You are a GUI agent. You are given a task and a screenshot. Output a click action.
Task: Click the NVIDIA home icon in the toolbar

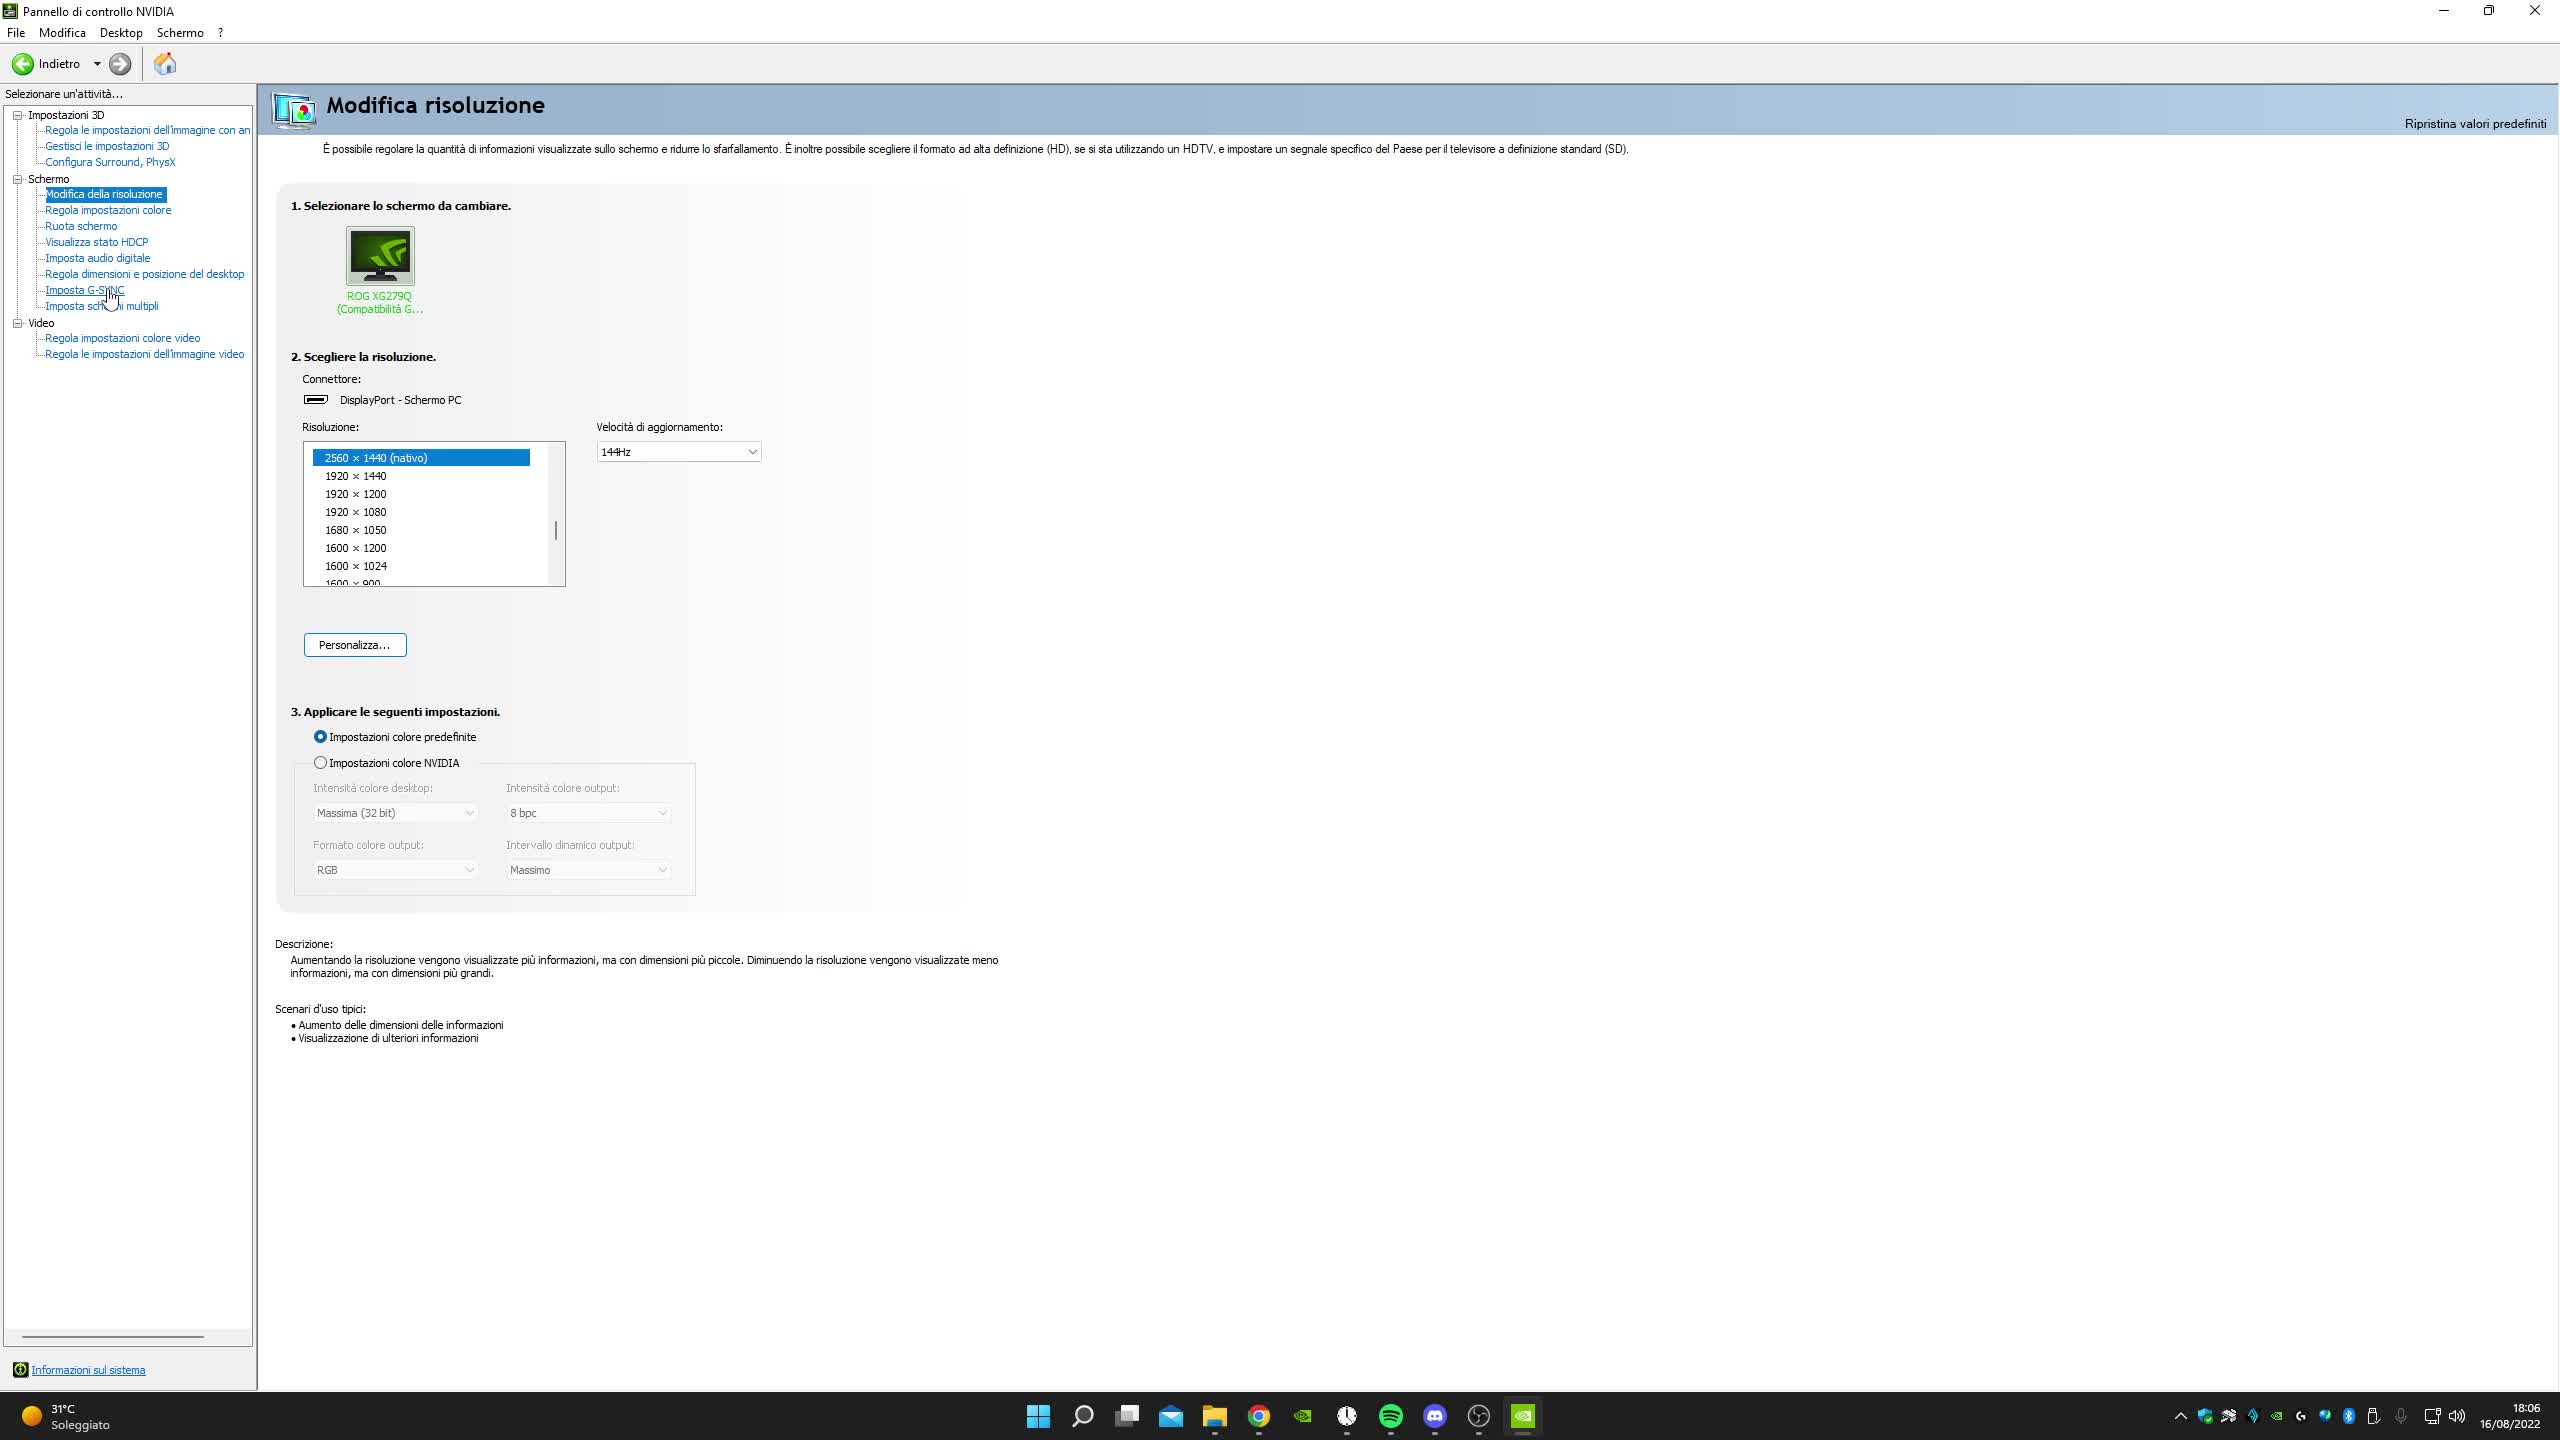pos(165,63)
